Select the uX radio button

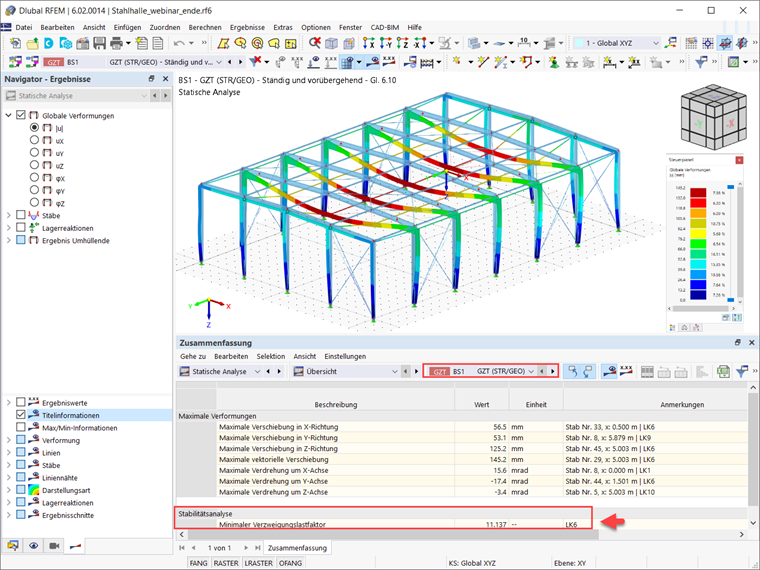pos(34,140)
